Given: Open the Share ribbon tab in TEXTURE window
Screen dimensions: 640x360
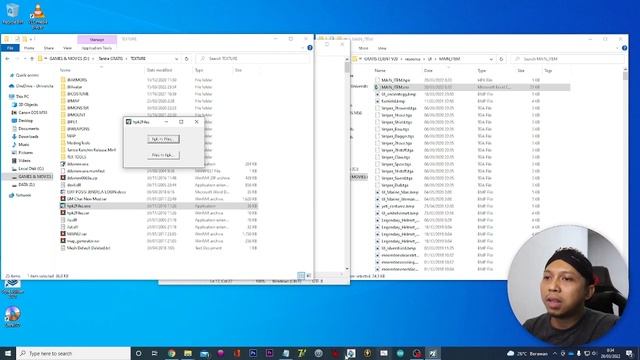Looking at the screenshot, I should [49, 48].
